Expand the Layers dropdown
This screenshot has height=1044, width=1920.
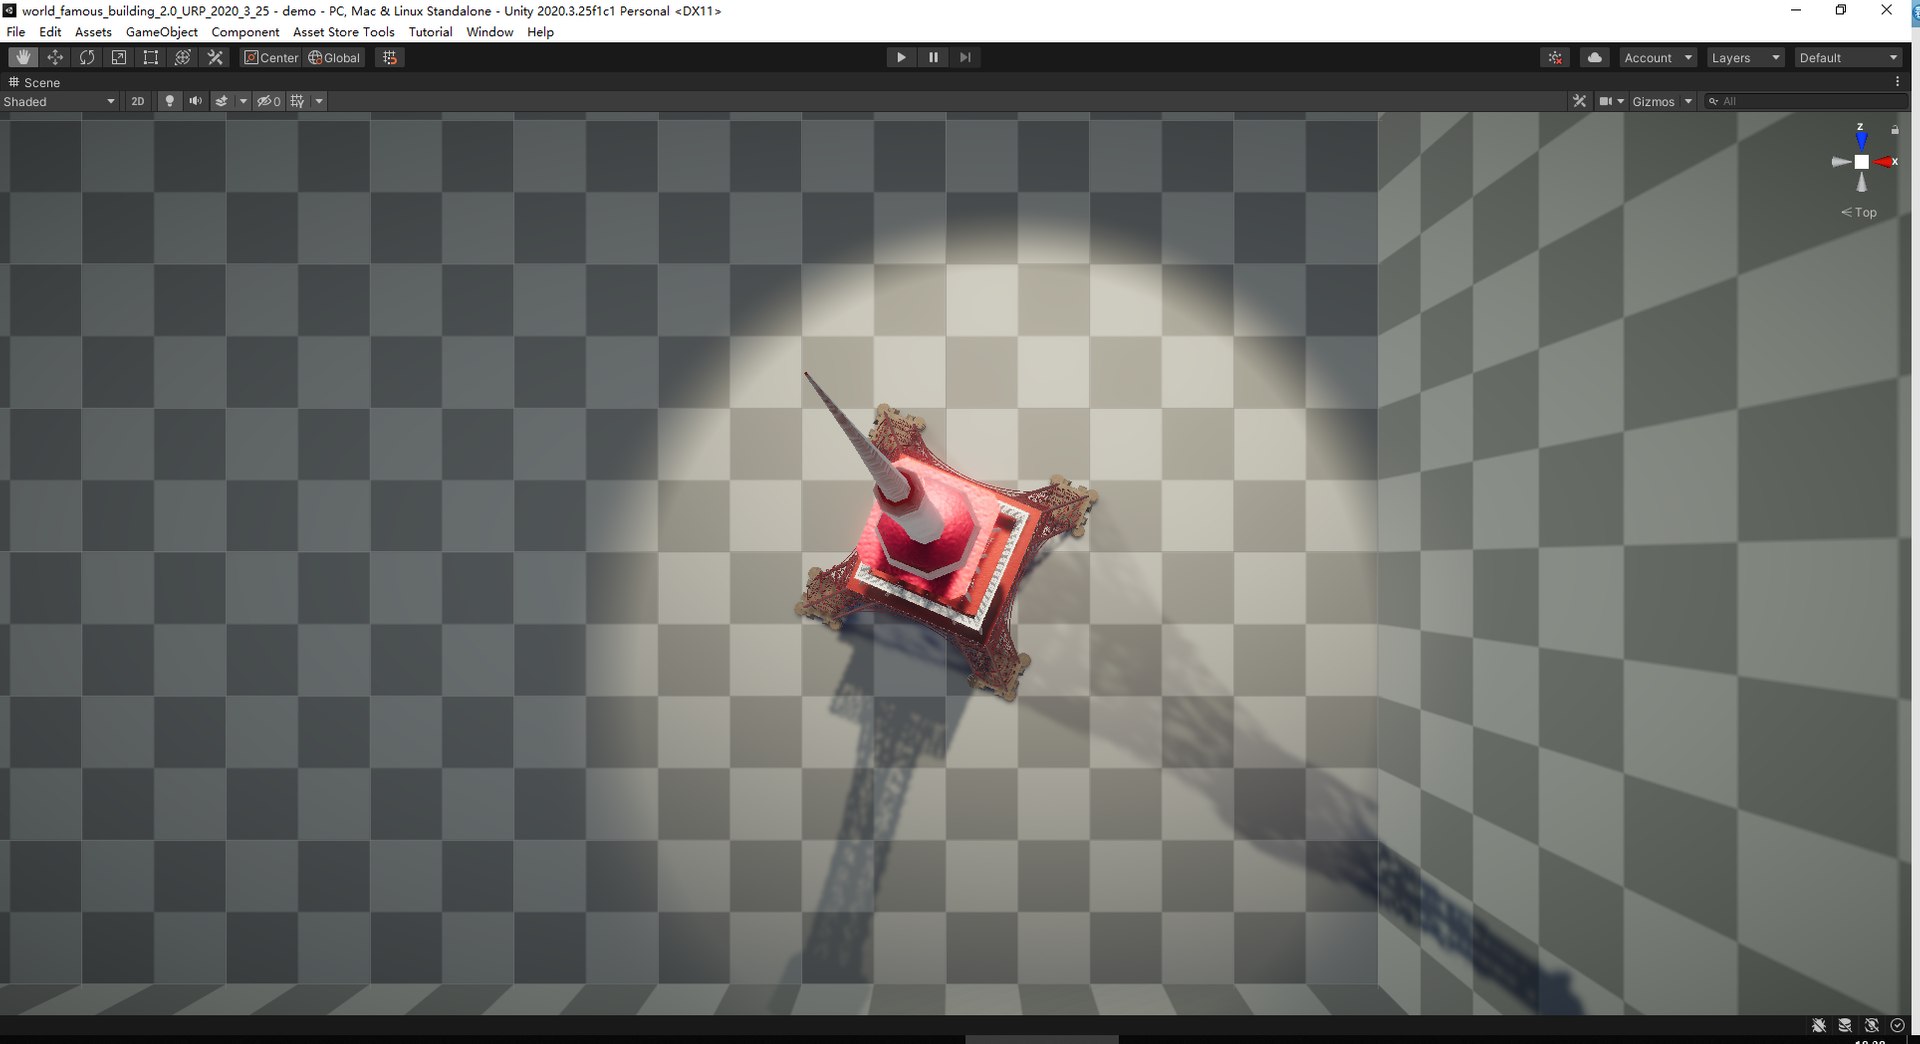(1745, 58)
